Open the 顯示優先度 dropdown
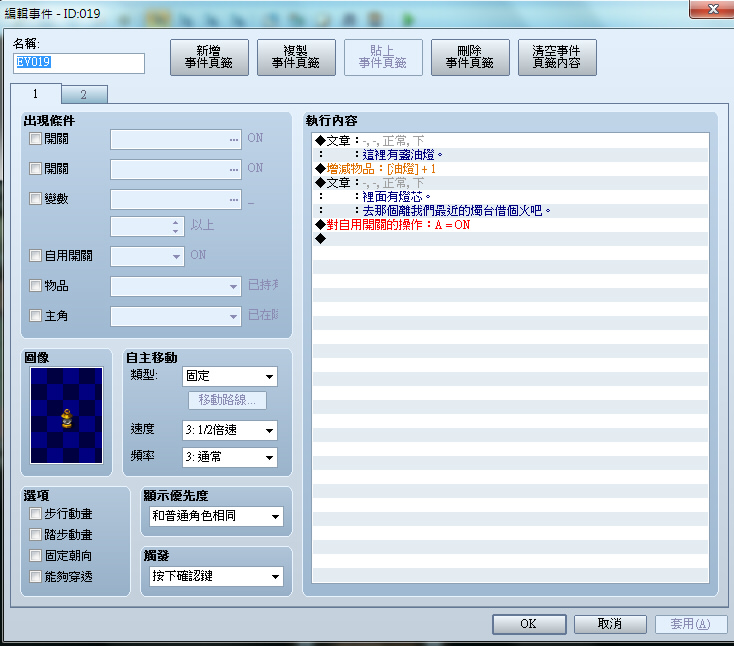The image size is (734, 646). point(216,516)
